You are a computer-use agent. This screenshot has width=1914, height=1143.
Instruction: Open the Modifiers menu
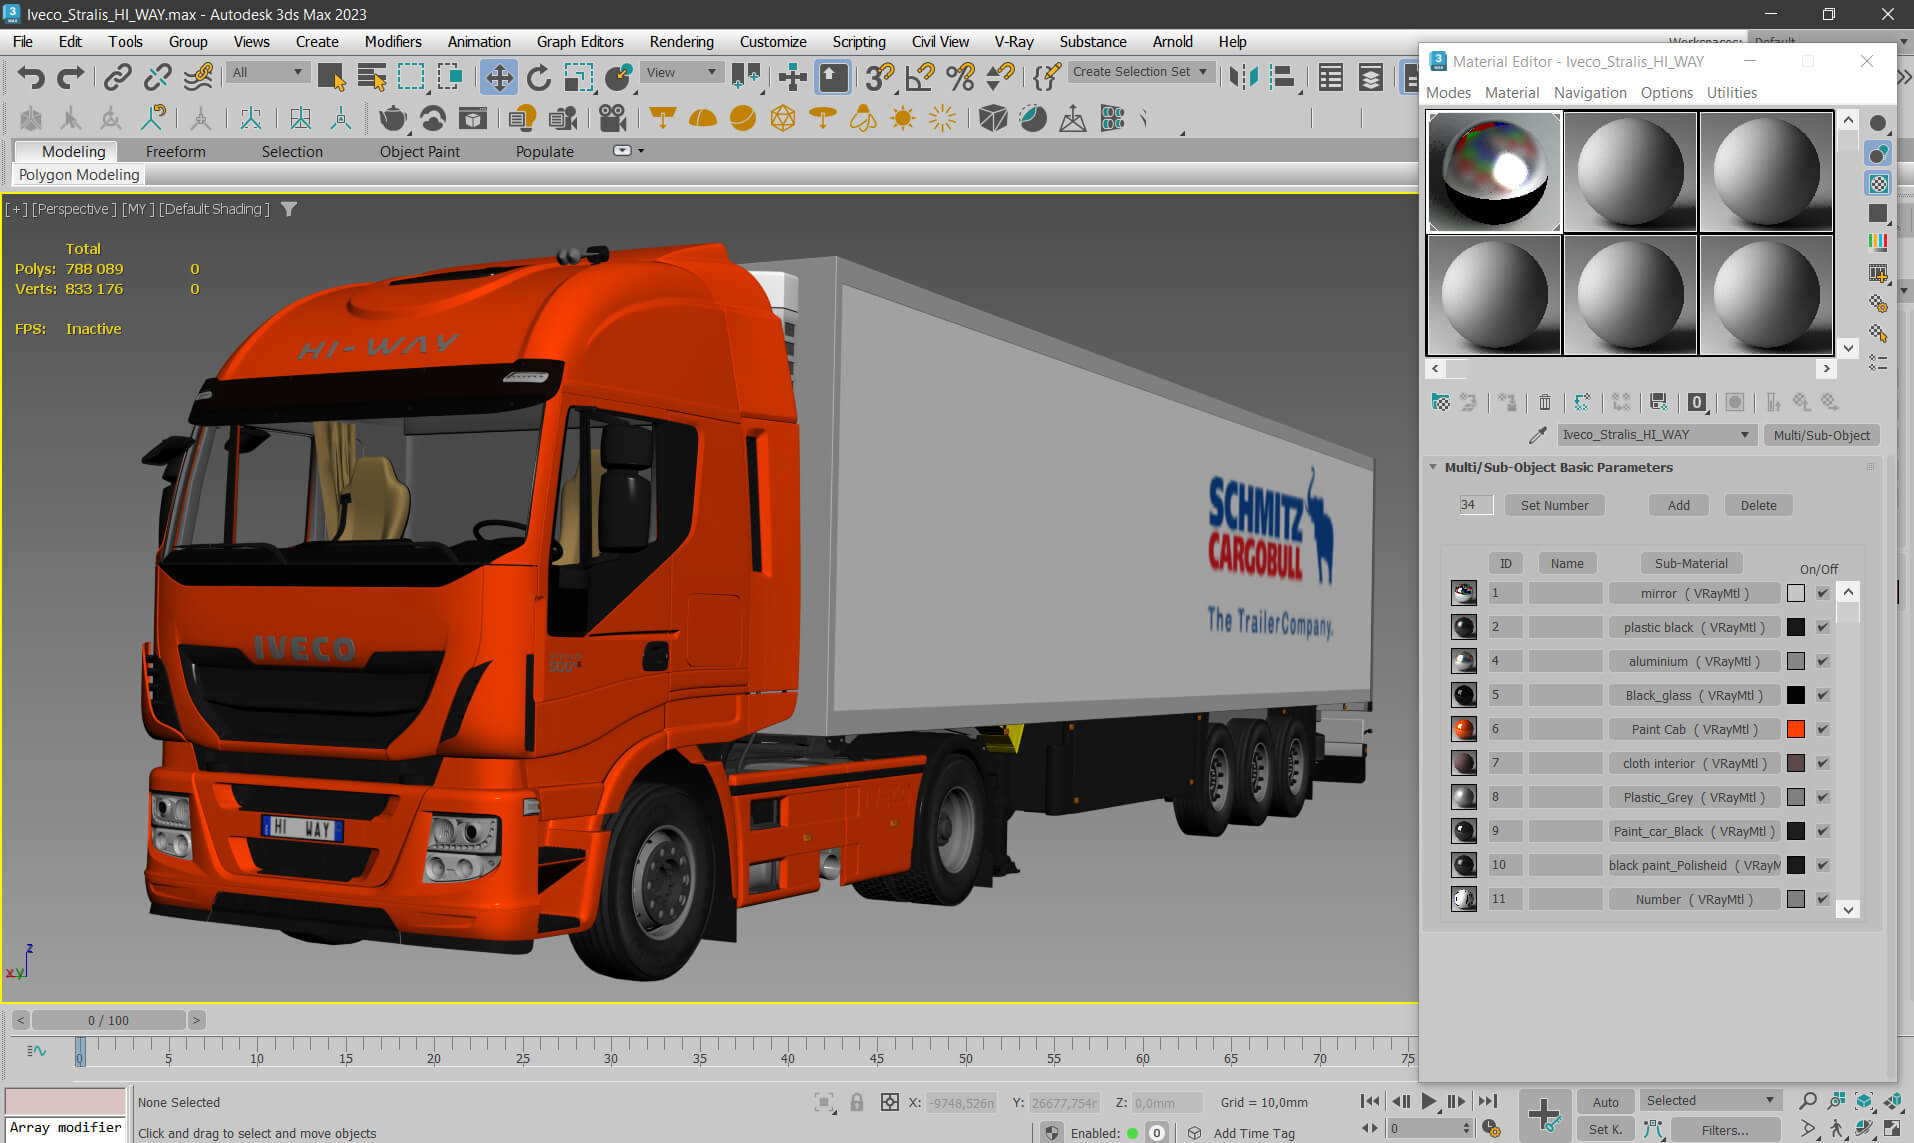tap(393, 41)
